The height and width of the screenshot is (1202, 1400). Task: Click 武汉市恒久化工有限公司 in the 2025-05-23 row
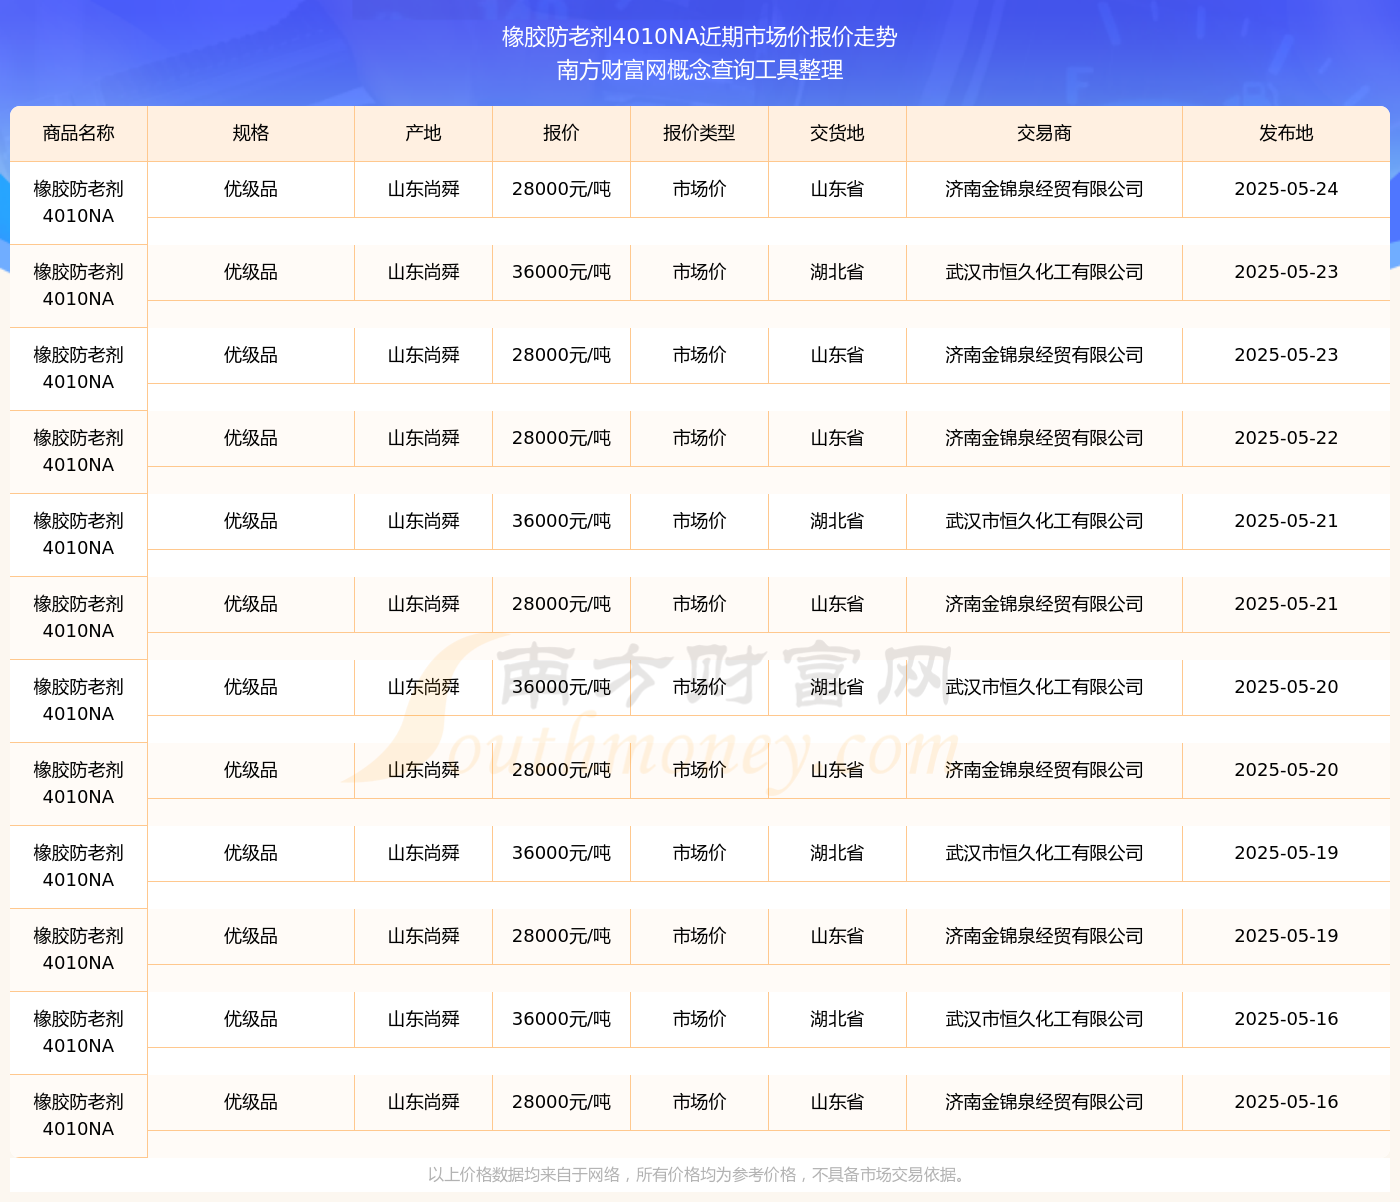click(x=1045, y=272)
